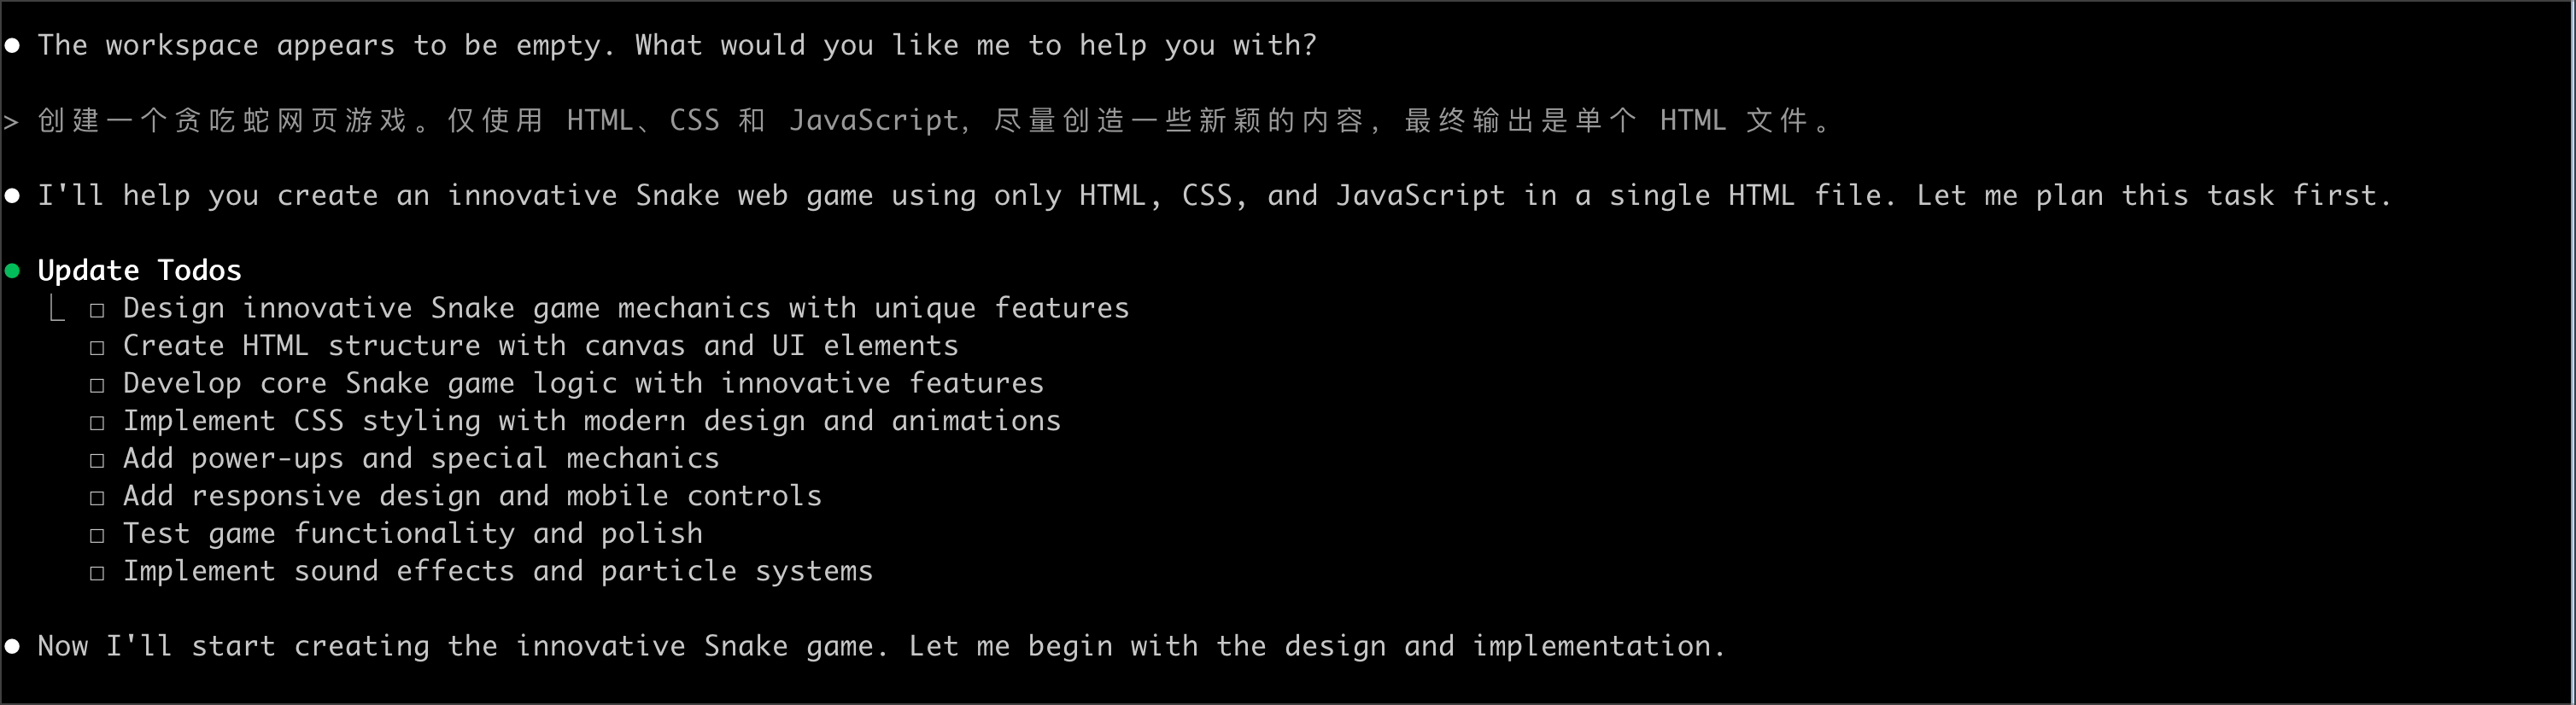
Task: Check the 'Add power-ups and special mechanics' box
Action: pyautogui.click(x=97, y=460)
